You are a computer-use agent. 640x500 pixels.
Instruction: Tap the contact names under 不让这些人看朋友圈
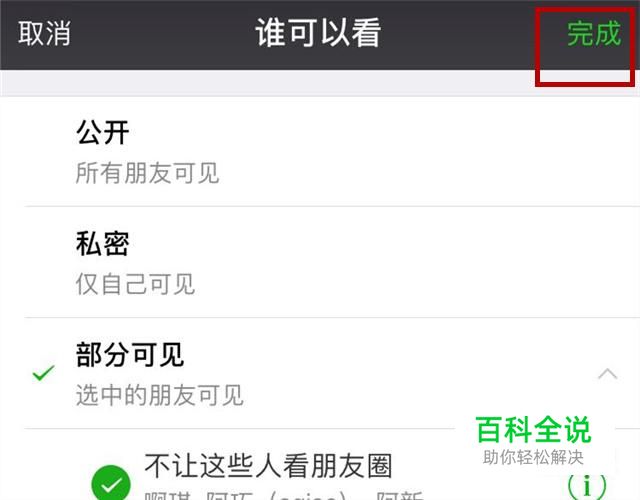coord(284,495)
